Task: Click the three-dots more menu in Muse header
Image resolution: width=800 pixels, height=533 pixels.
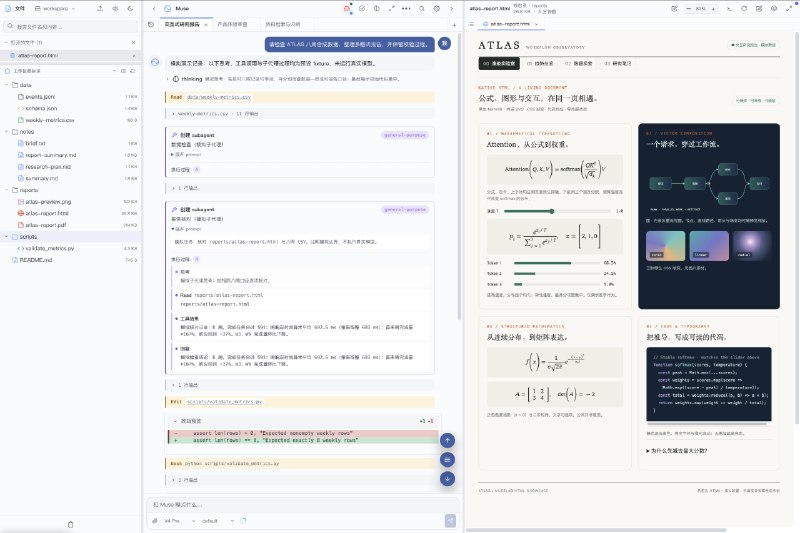Action: coord(406,8)
